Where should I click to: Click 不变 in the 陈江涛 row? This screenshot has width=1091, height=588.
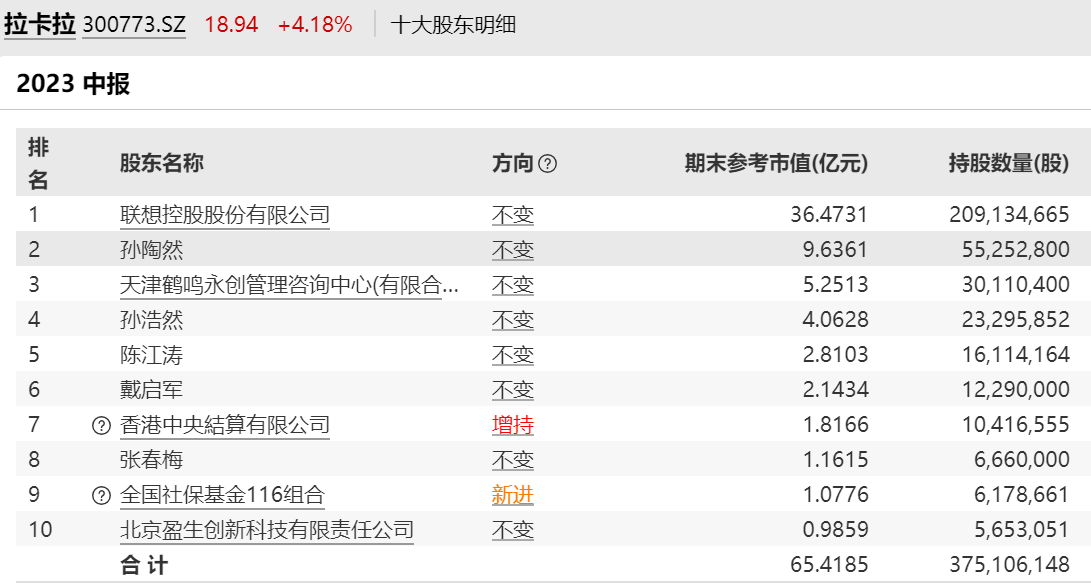point(513,355)
